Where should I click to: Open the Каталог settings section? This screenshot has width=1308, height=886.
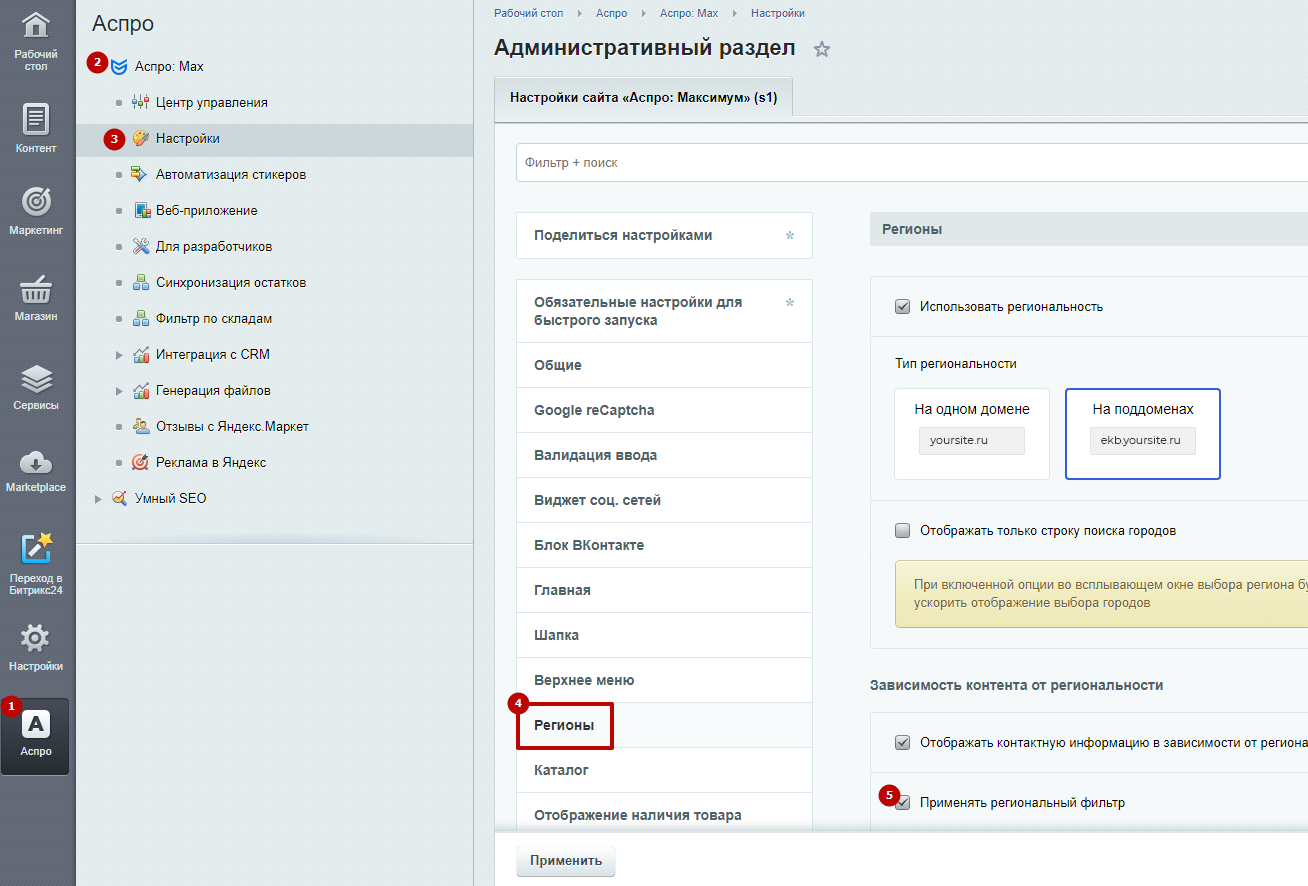[x=664, y=770]
